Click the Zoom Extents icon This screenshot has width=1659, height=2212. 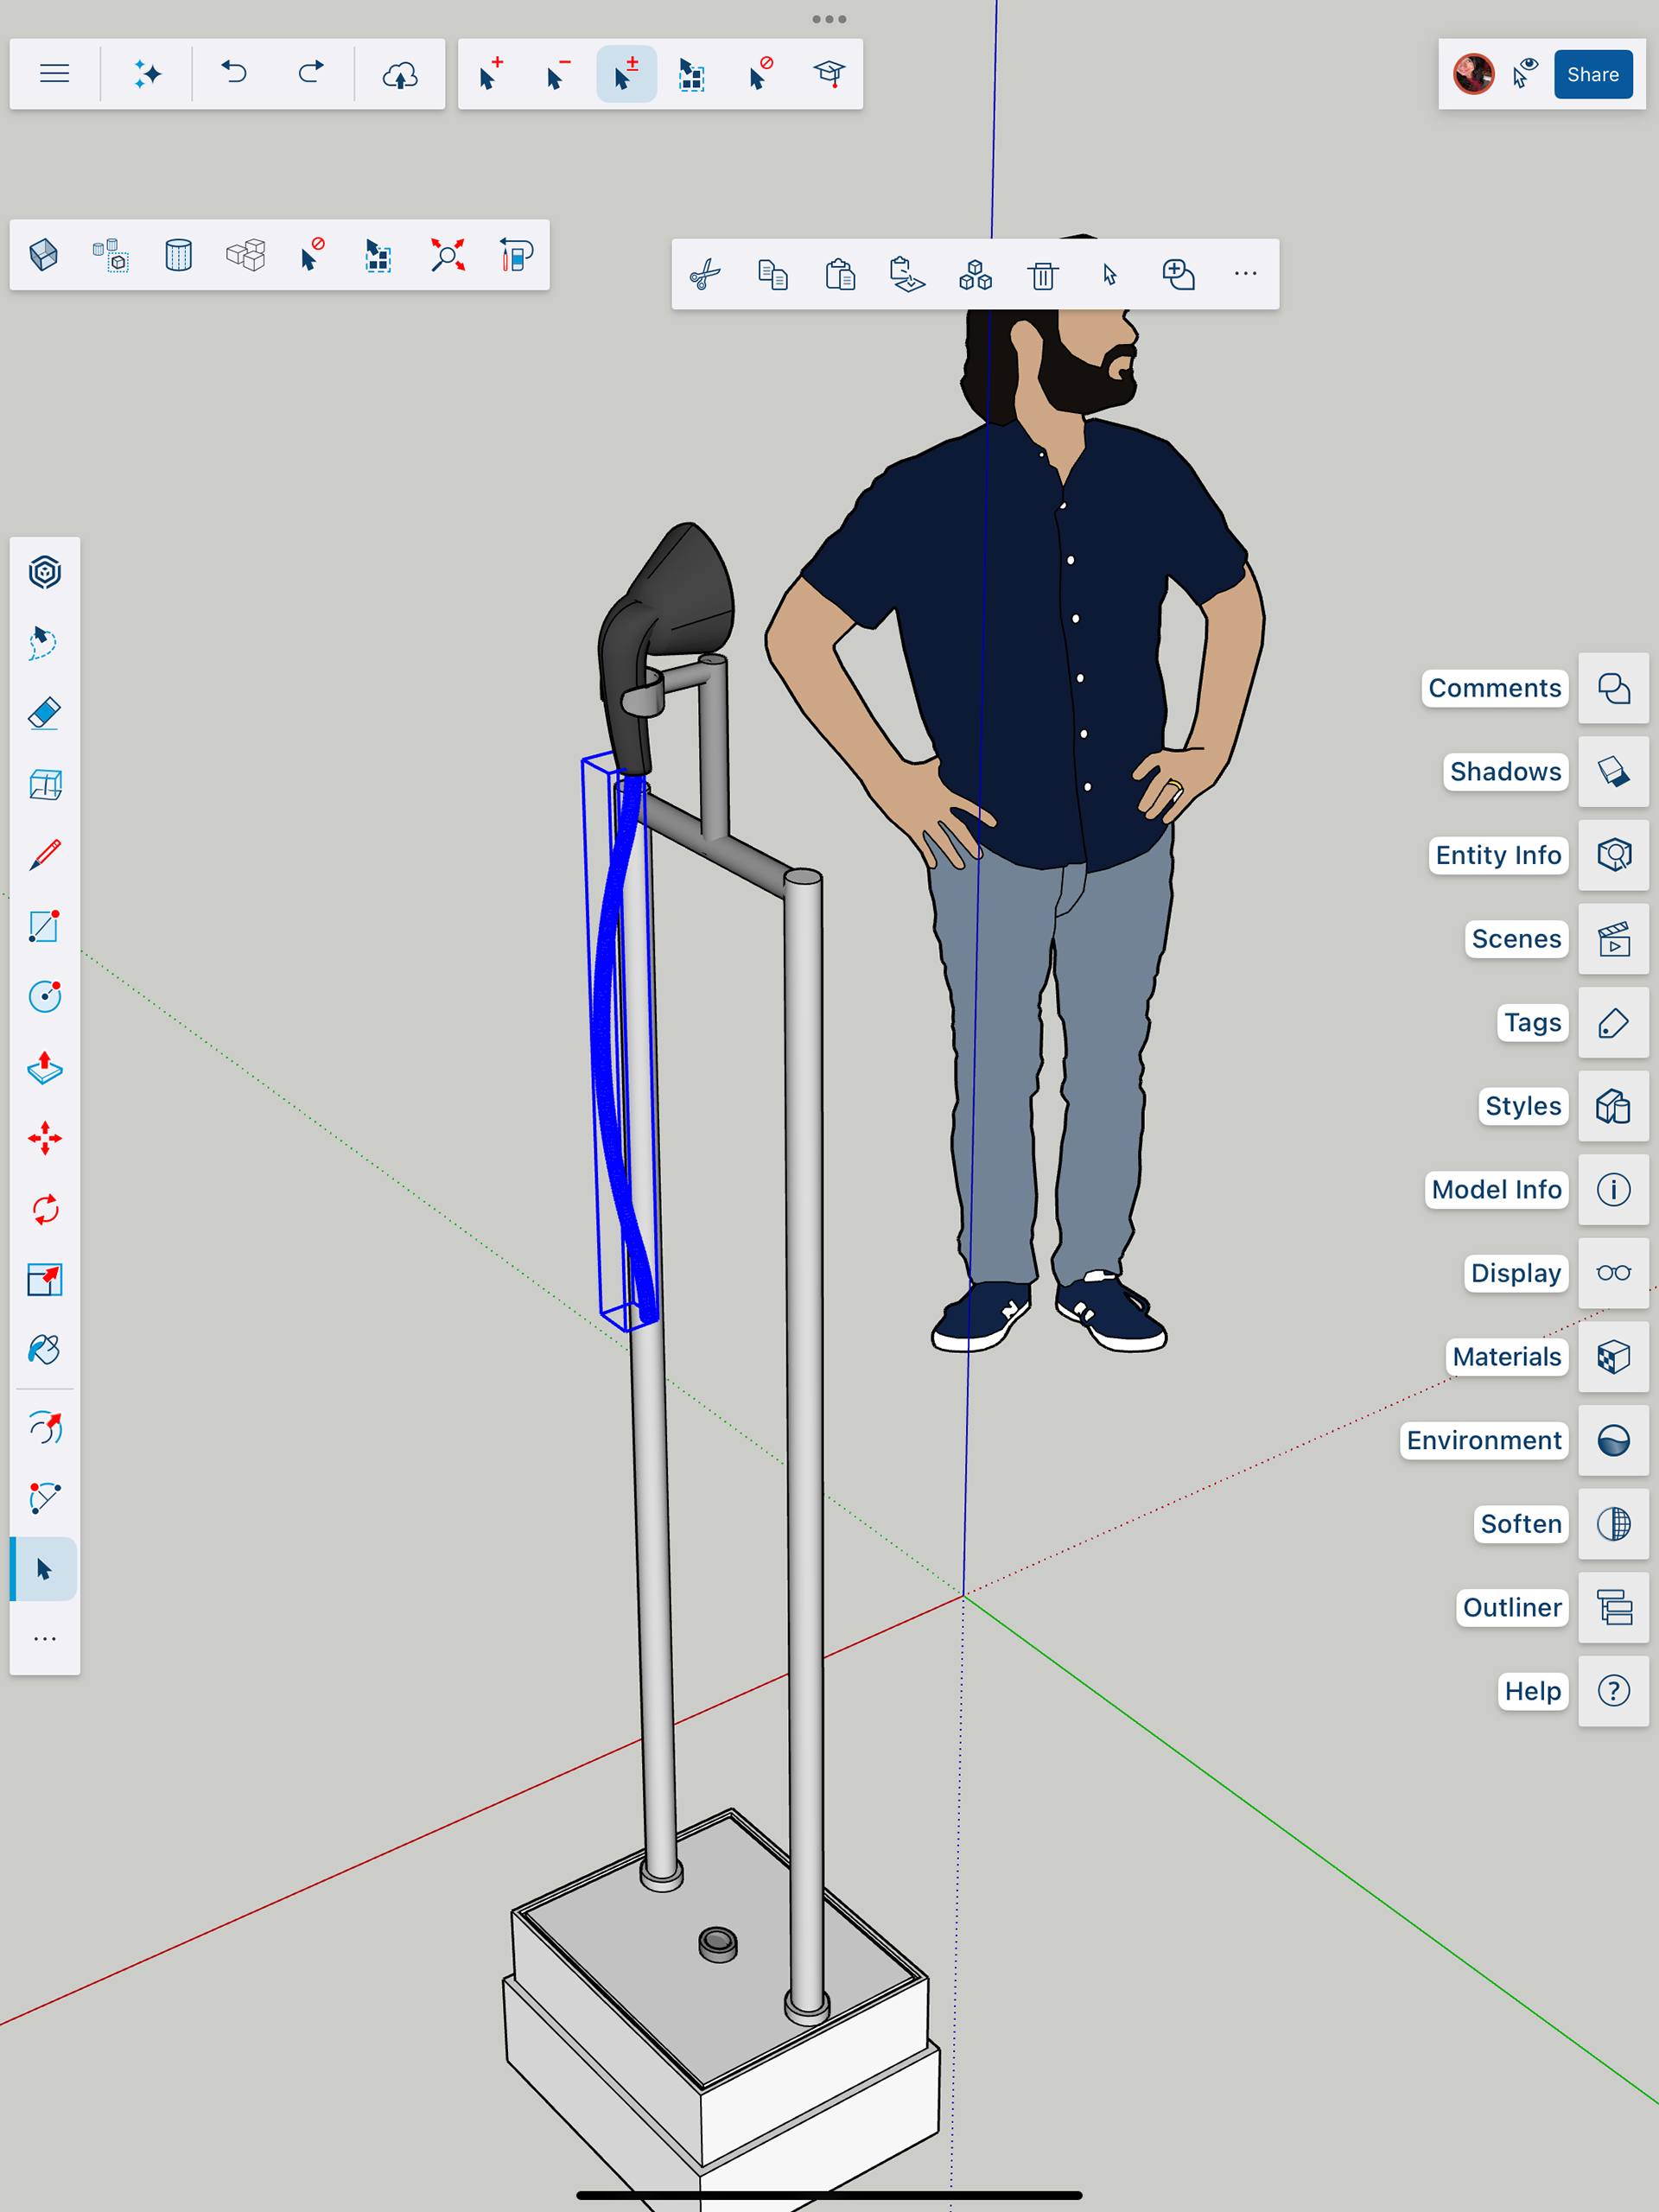(x=447, y=255)
